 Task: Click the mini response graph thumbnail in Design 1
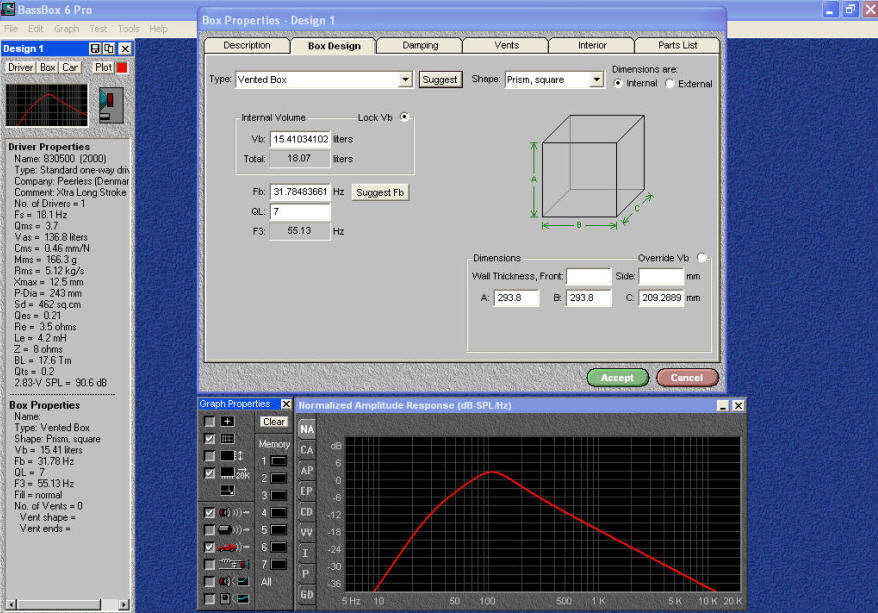tap(46, 105)
